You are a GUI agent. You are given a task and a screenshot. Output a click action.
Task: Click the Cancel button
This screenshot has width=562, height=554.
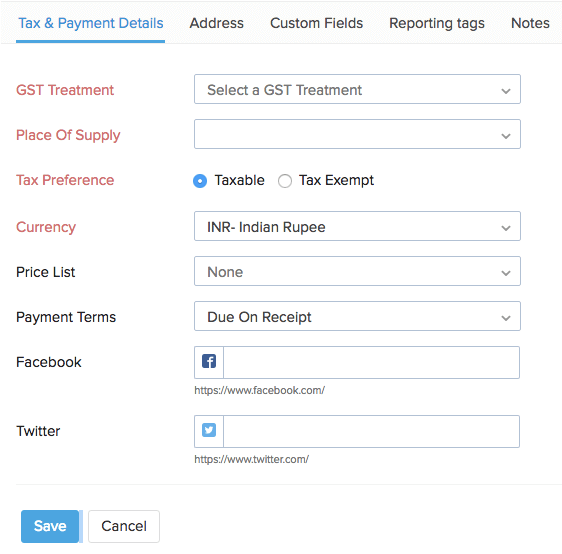124,526
